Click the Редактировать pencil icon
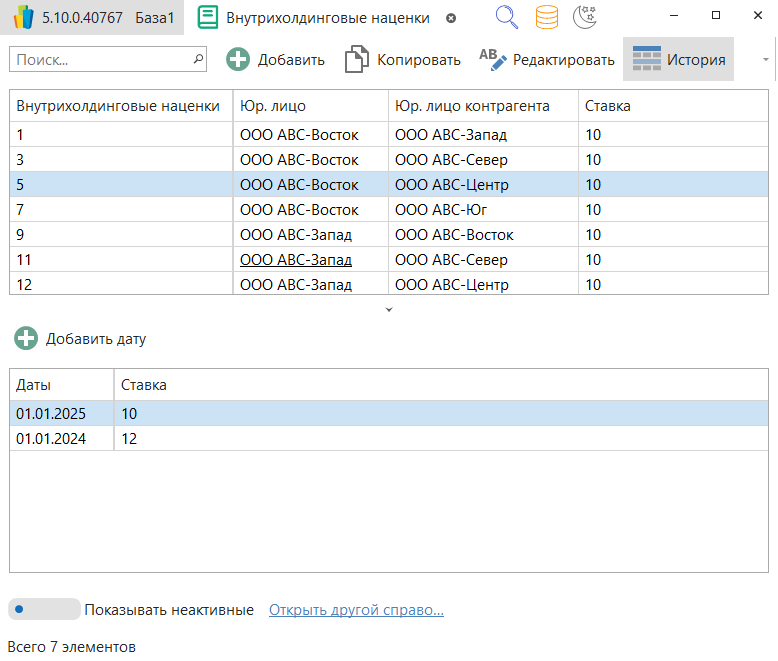 click(x=493, y=60)
